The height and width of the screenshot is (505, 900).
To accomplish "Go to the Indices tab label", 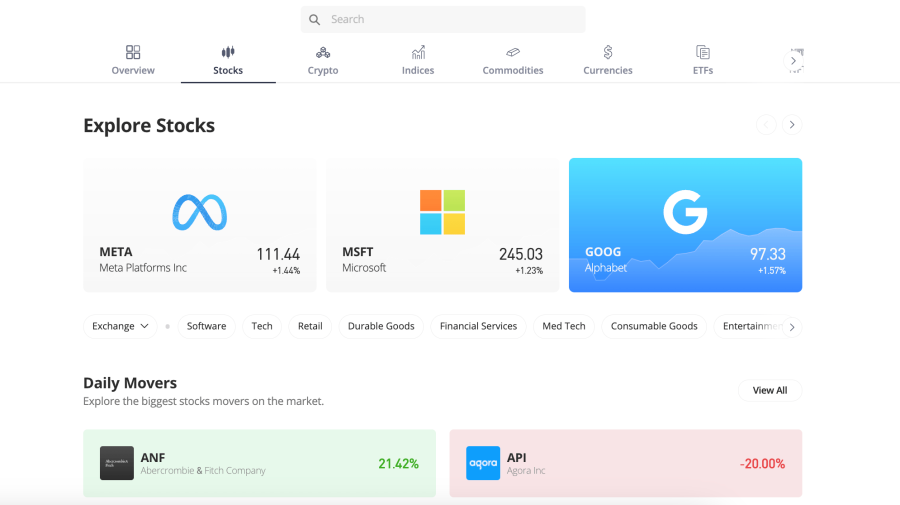I will tap(418, 70).
